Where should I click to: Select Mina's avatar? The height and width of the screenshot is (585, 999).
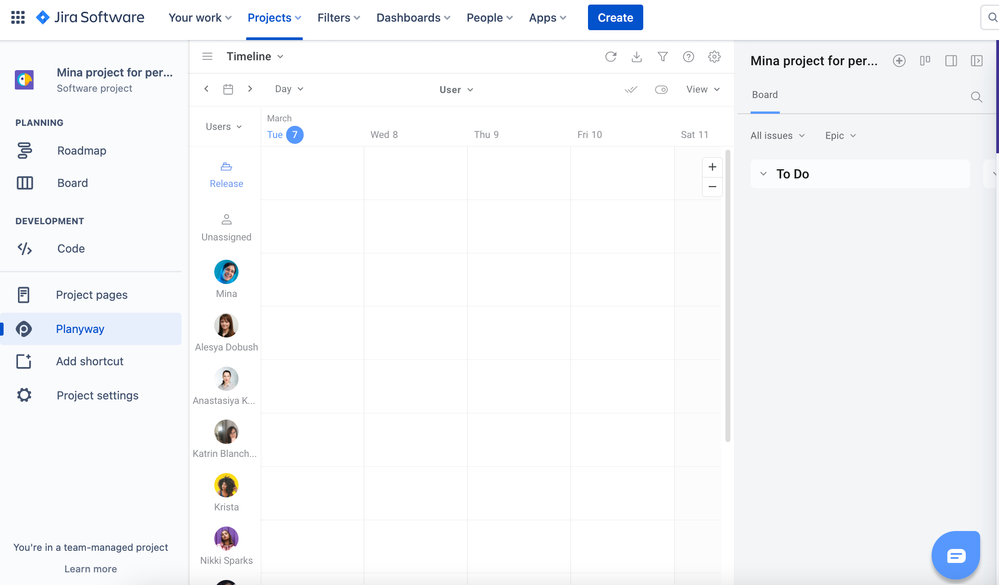[226, 272]
